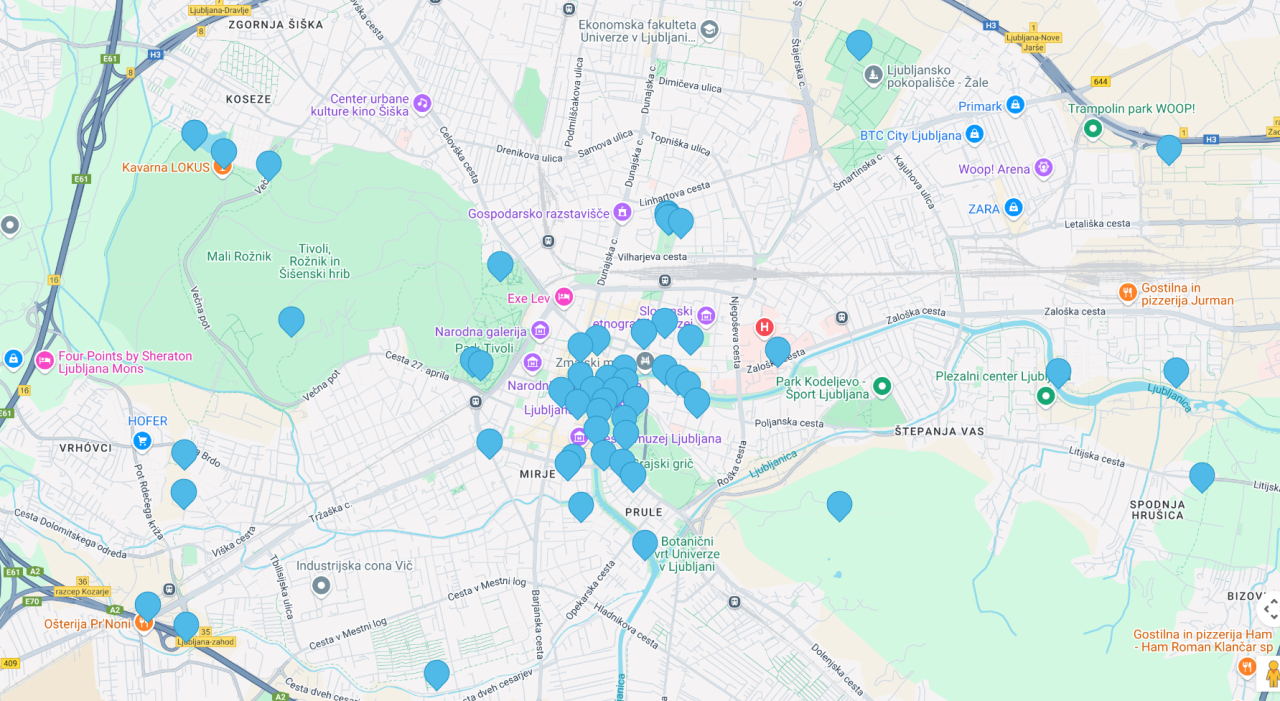Click the red hospital H icon
This screenshot has width=1280, height=701.
coord(764,327)
